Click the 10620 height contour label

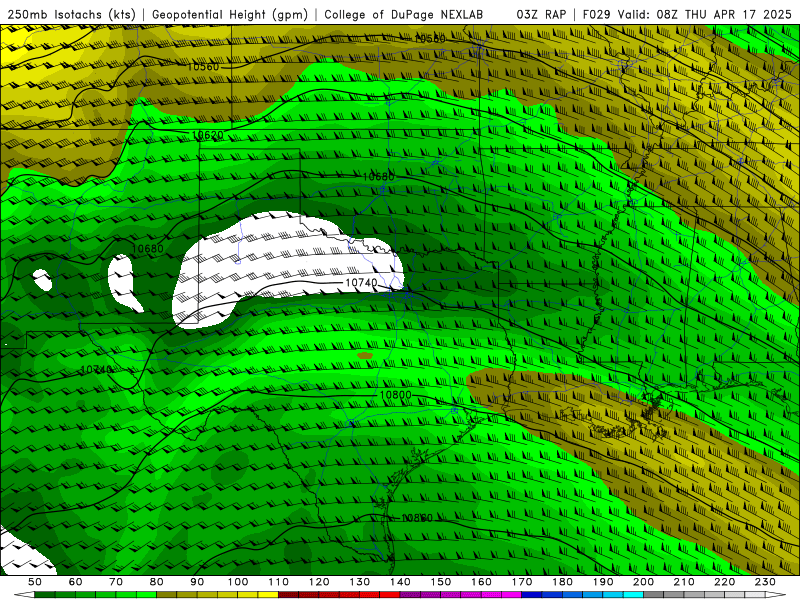tap(207, 135)
